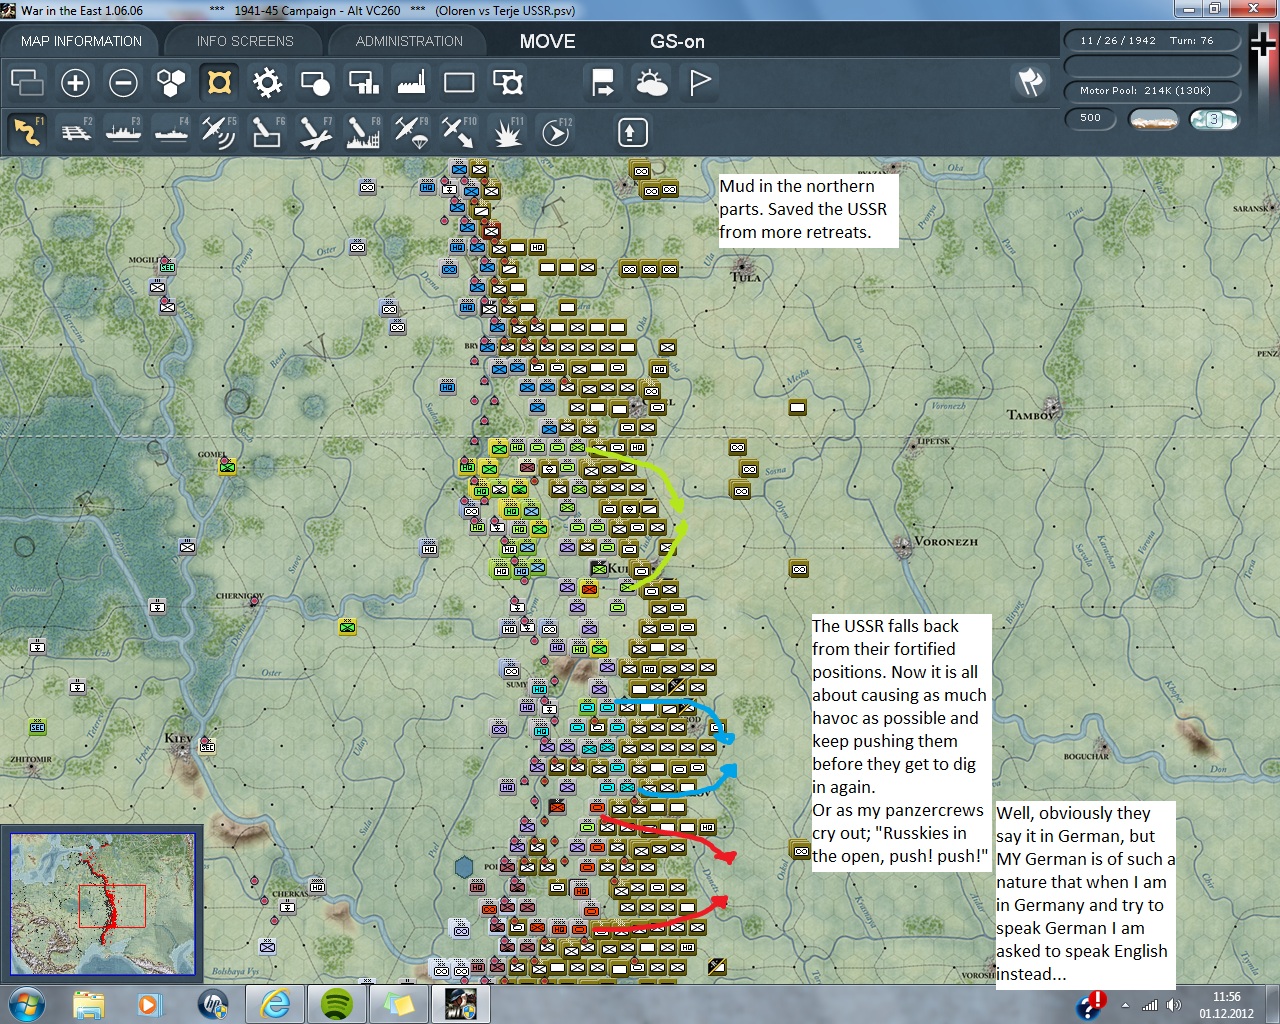Click the German cross faction emblem
The image size is (1280, 1024).
[1263, 44]
